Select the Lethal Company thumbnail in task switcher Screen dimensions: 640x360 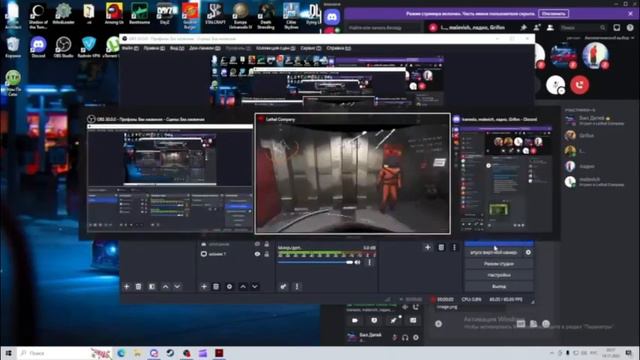click(353, 174)
